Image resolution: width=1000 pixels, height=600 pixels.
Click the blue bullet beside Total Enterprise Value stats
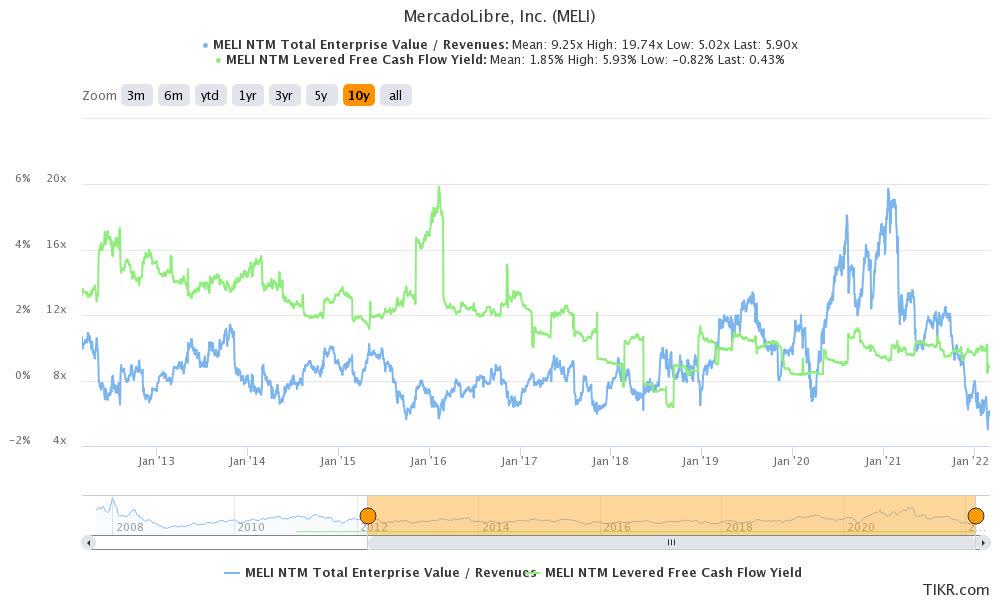[x=203, y=44]
